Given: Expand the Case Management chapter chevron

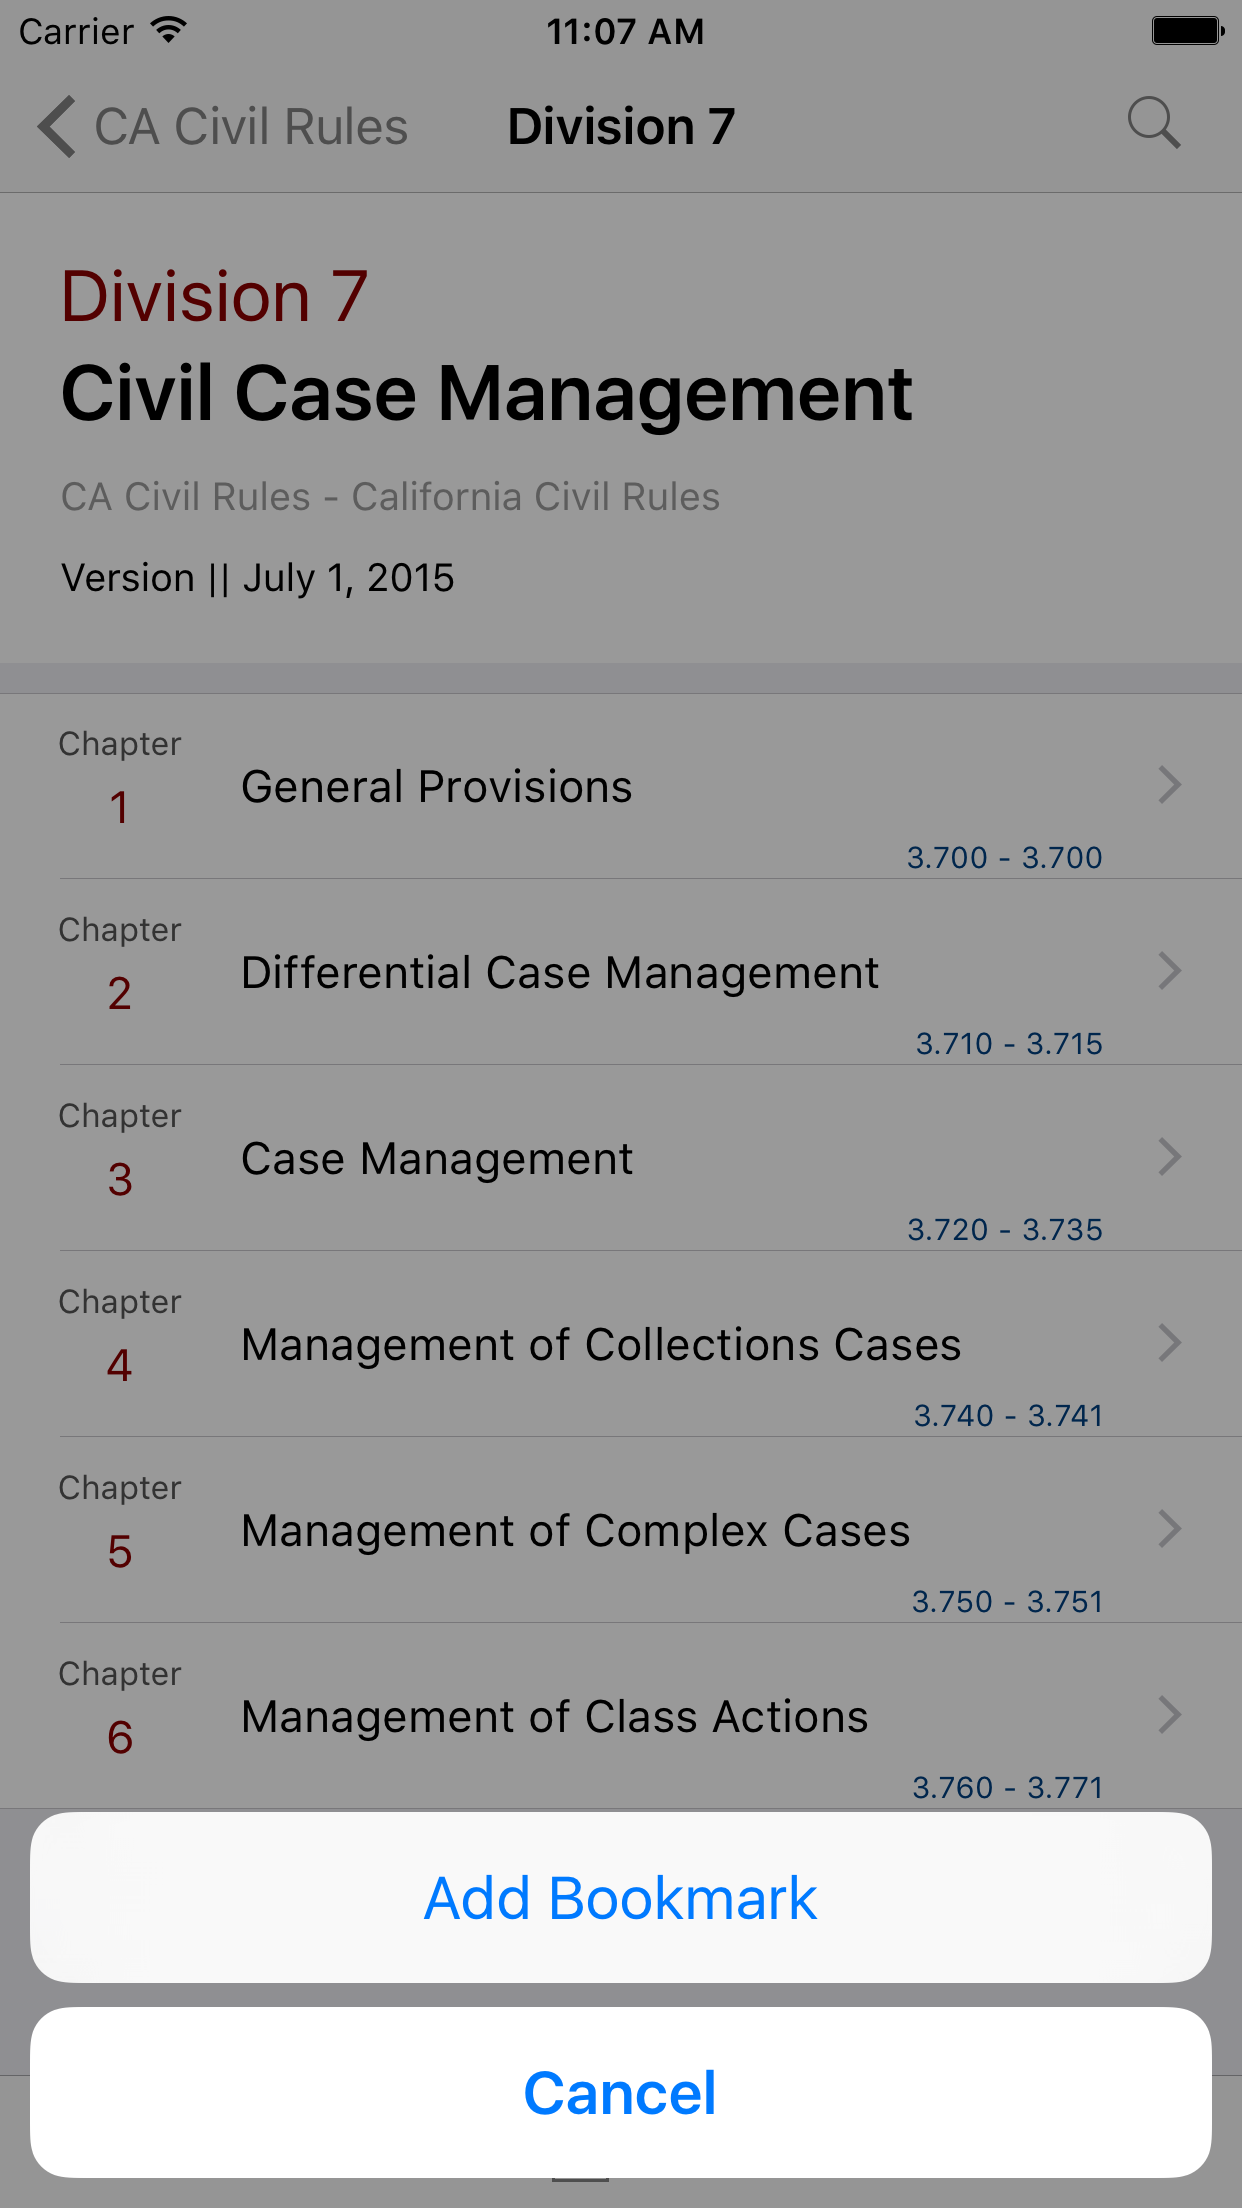Looking at the screenshot, I should point(1169,1157).
